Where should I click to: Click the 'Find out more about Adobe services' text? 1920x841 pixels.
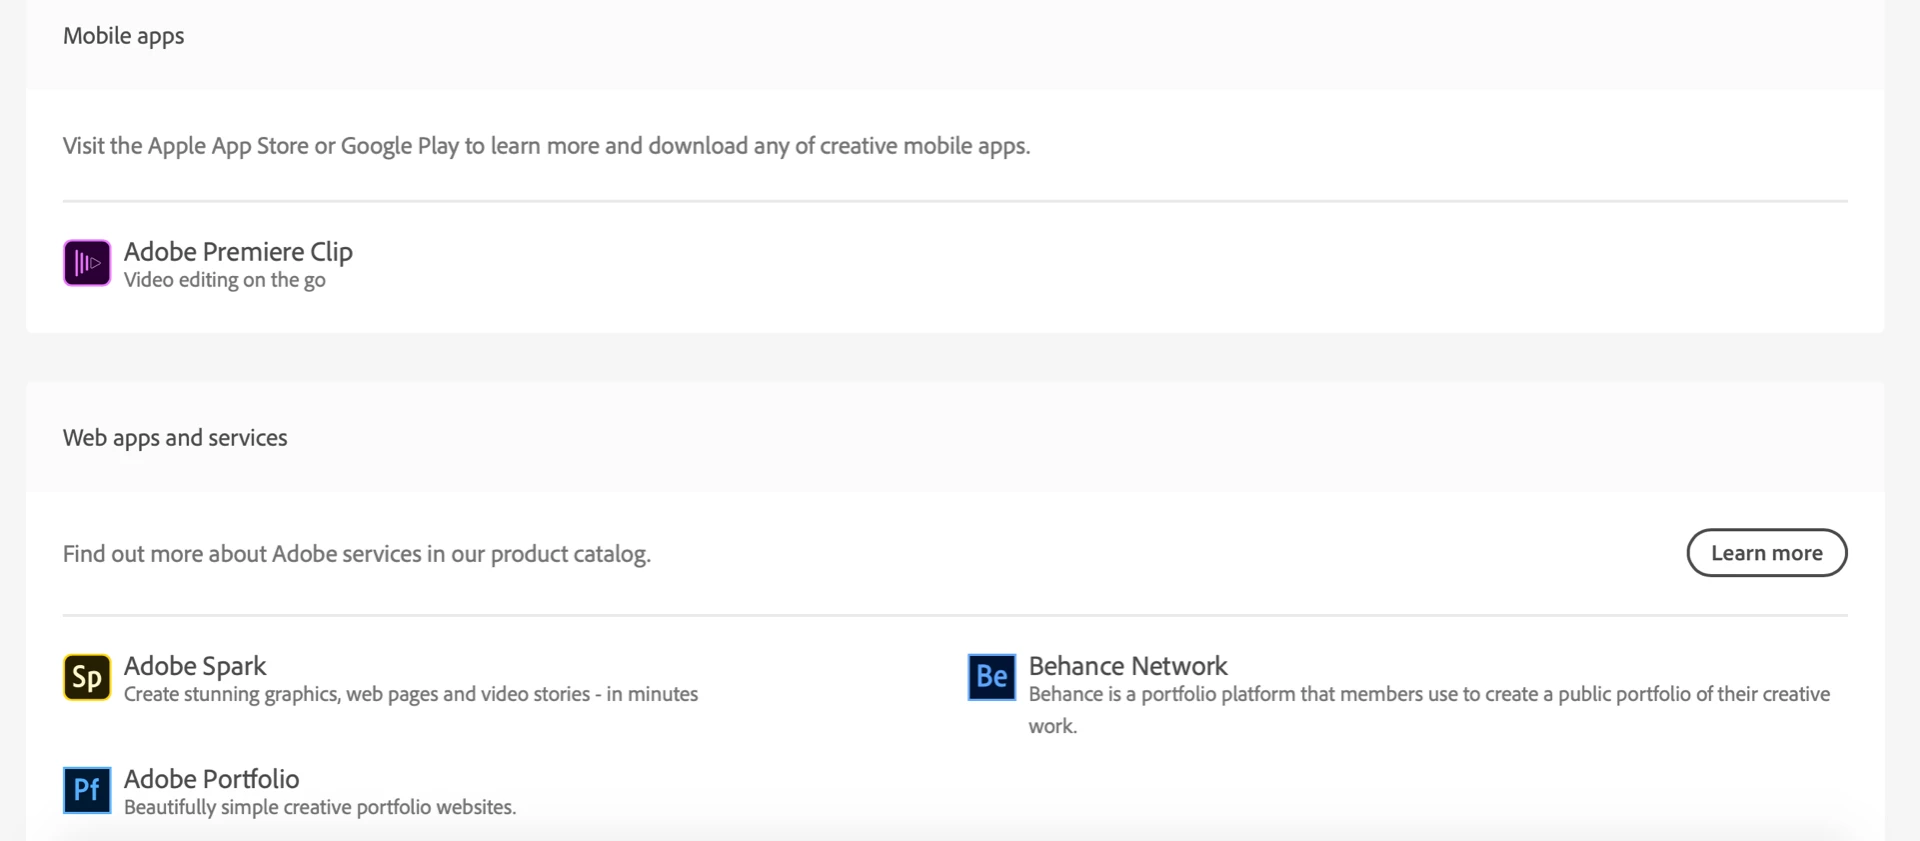(357, 554)
